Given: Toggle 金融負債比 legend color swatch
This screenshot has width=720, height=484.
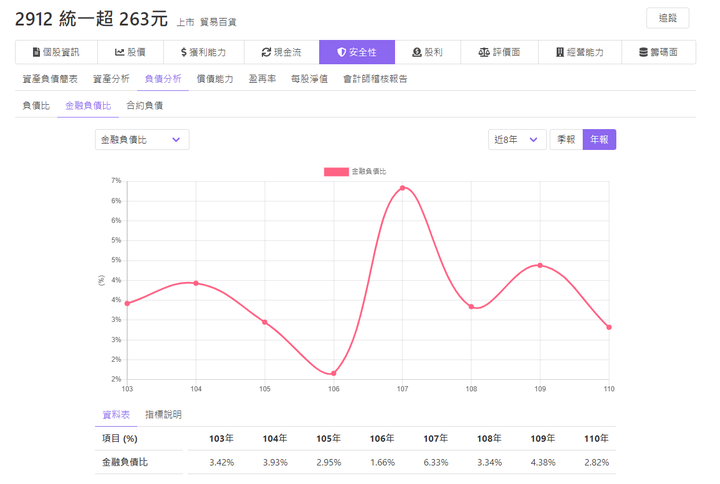Looking at the screenshot, I should (336, 172).
